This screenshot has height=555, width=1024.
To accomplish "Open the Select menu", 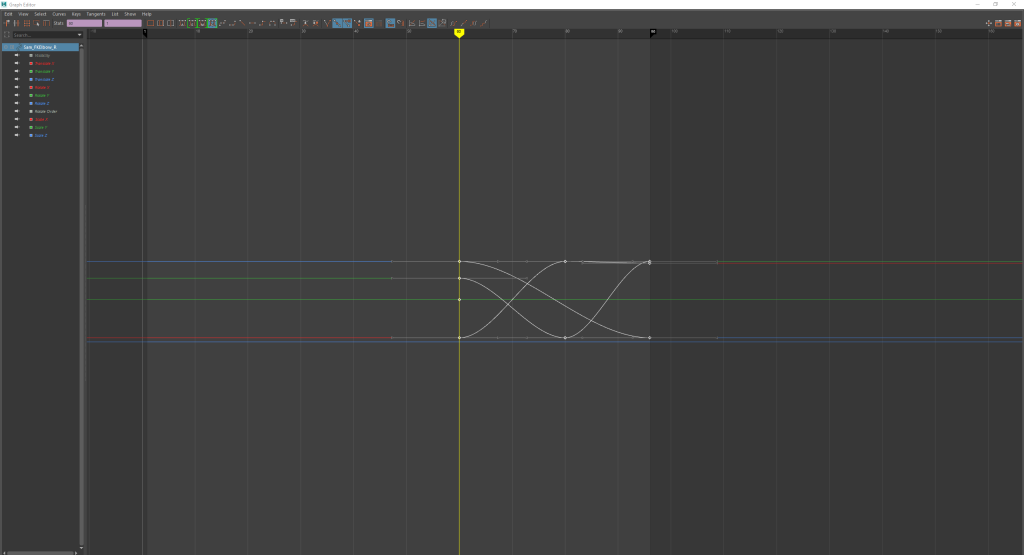I will (40, 14).
